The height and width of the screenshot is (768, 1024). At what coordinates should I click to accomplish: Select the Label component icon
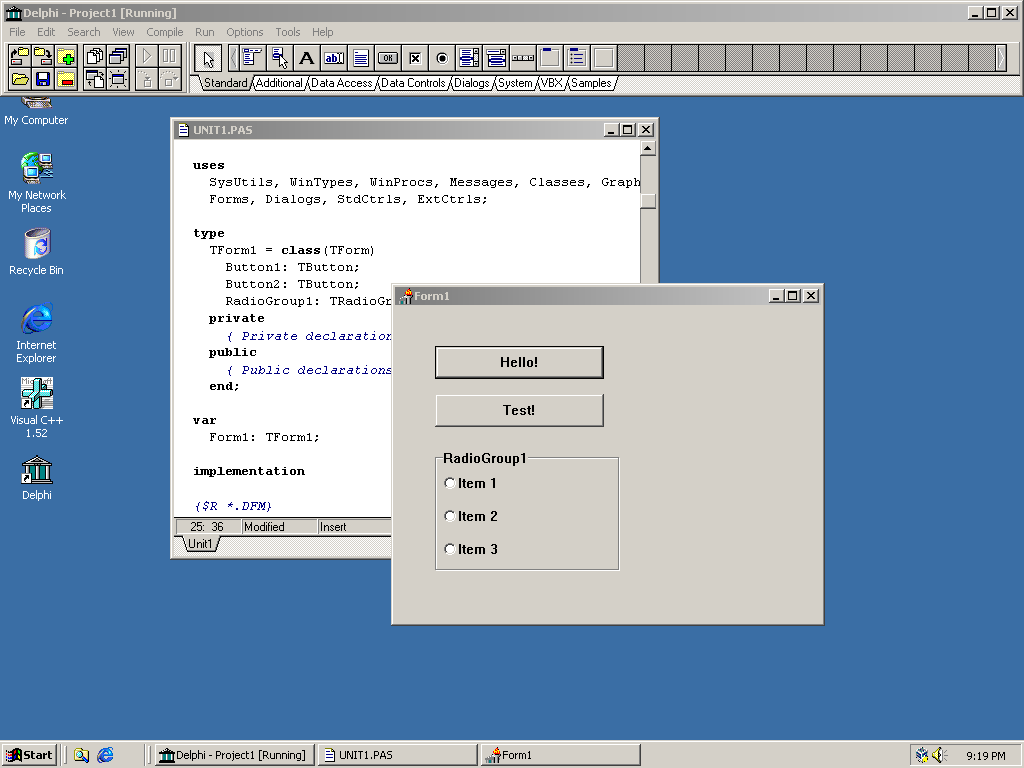point(306,58)
